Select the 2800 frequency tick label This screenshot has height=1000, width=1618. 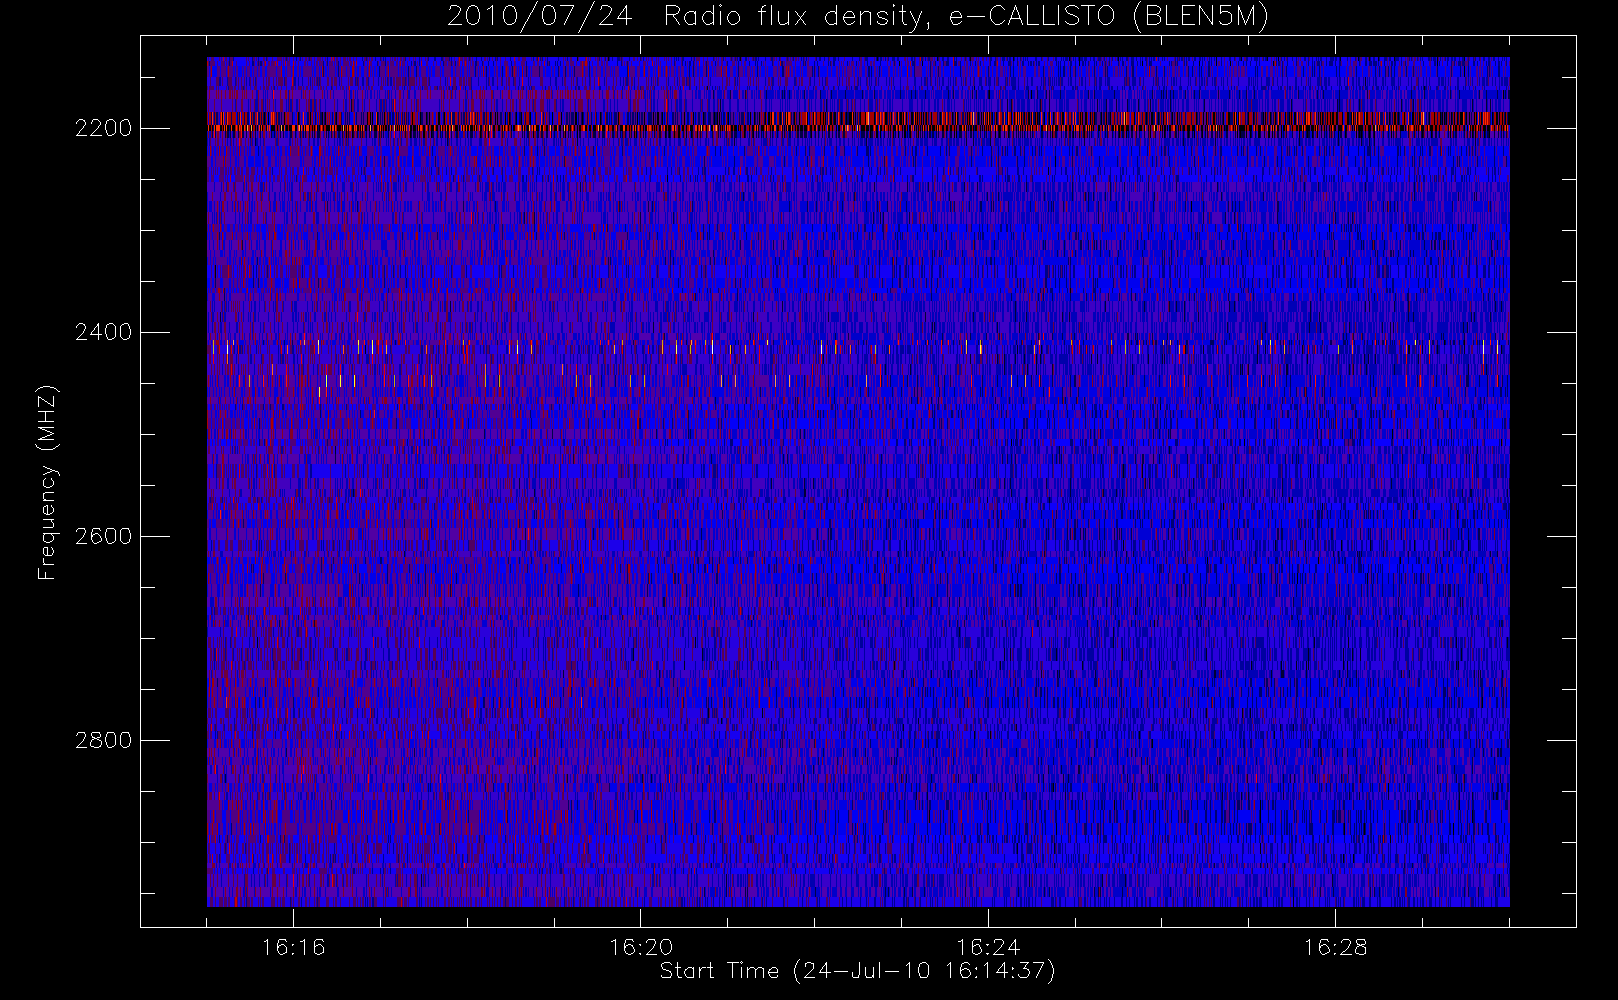tap(104, 741)
